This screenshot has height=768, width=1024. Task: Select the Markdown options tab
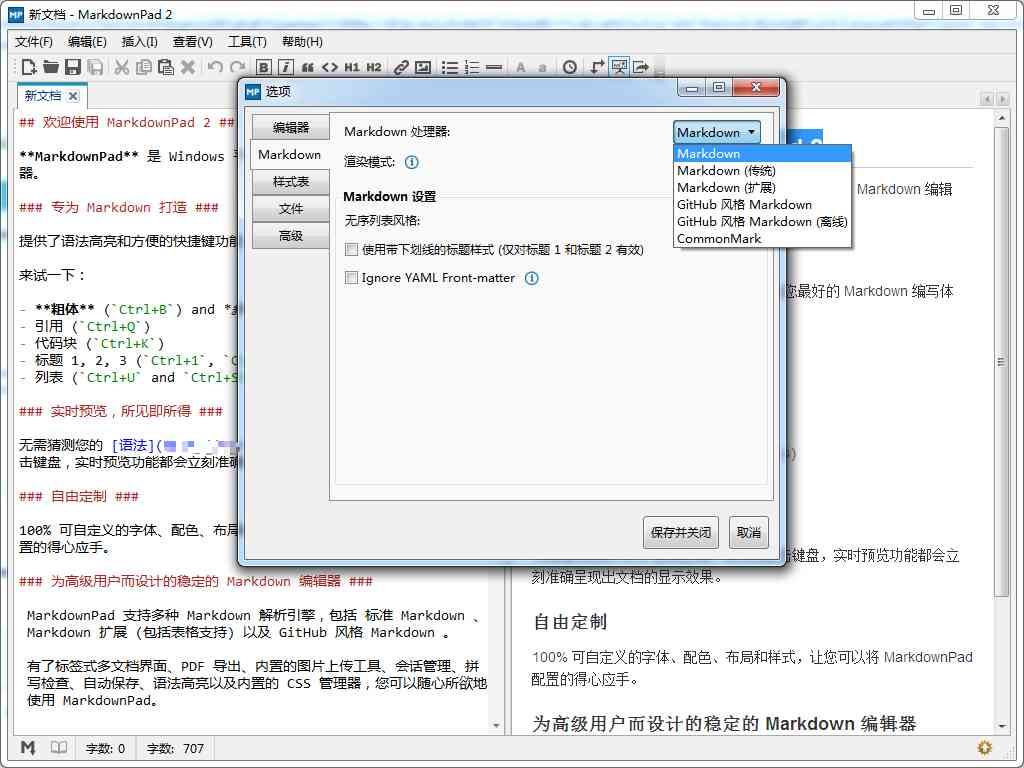pos(289,155)
